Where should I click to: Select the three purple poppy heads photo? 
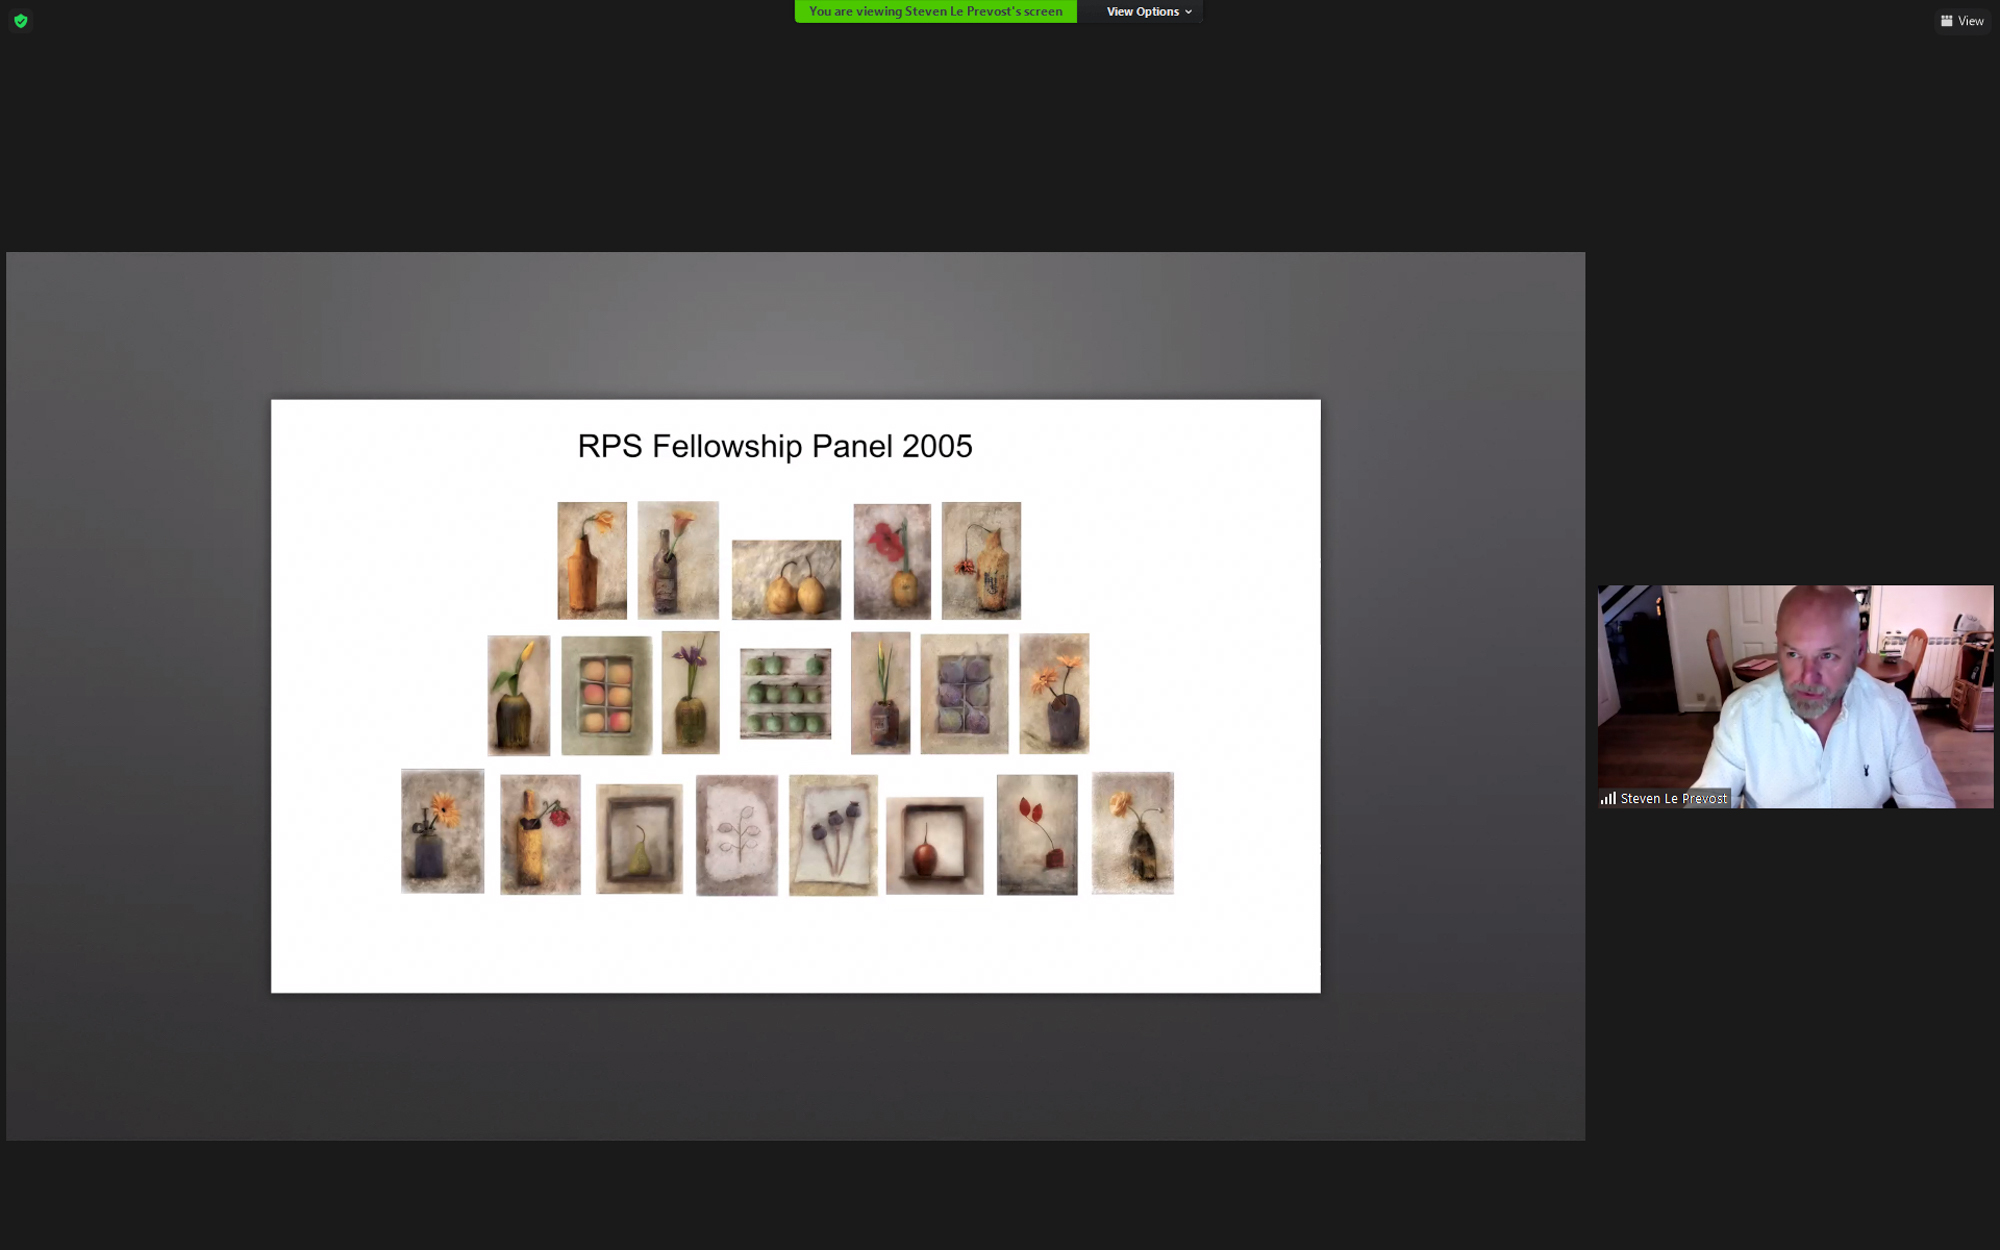833,835
